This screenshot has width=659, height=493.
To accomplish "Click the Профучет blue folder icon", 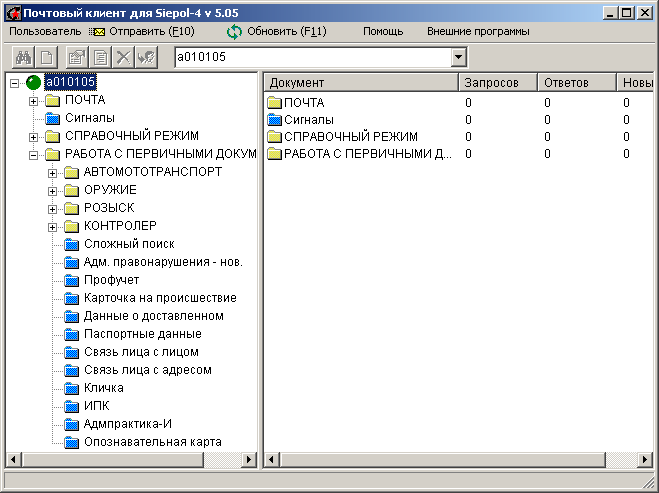I will [x=71, y=280].
